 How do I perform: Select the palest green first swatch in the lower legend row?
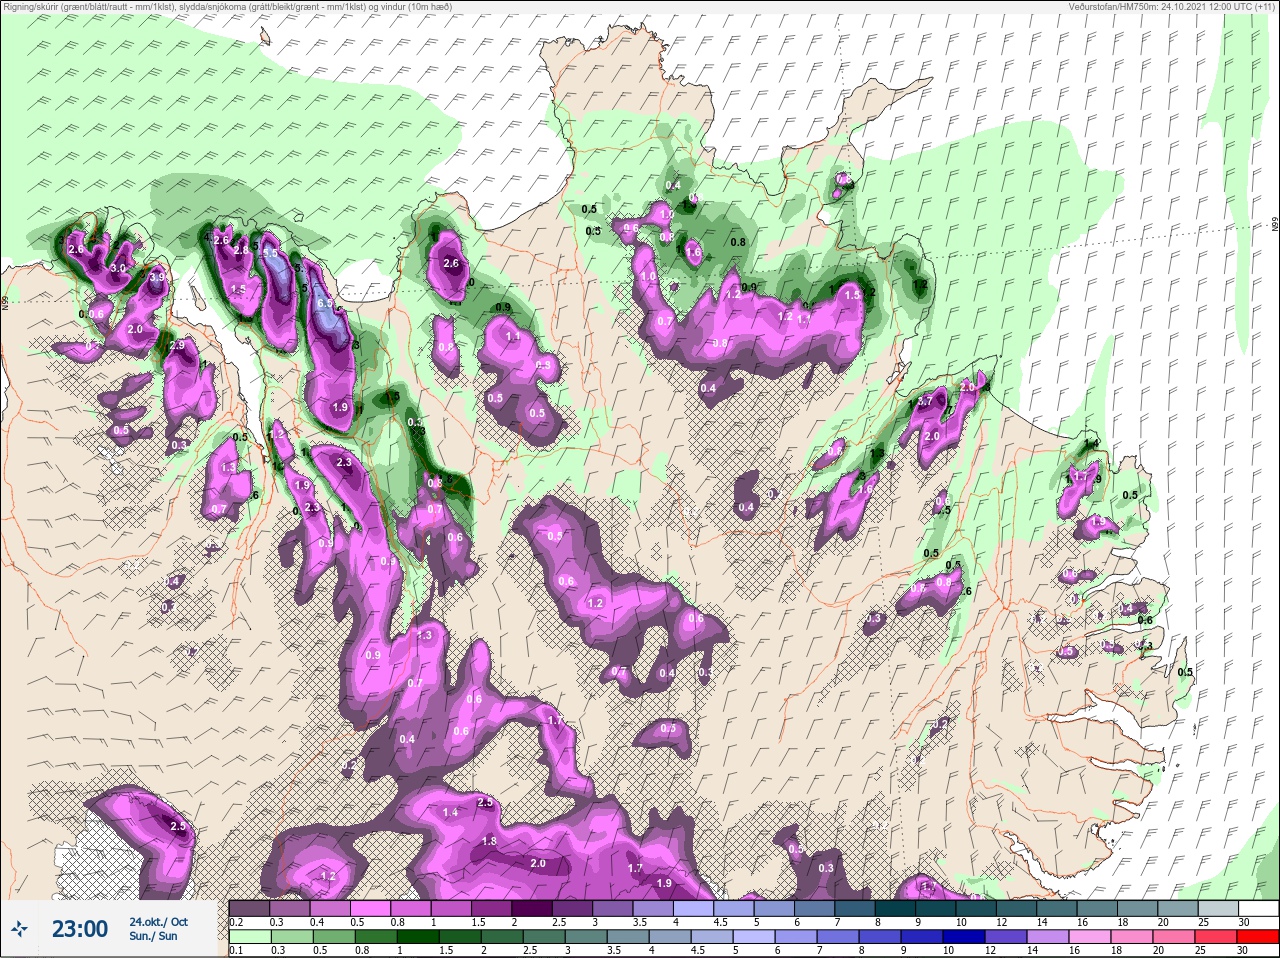(x=249, y=936)
